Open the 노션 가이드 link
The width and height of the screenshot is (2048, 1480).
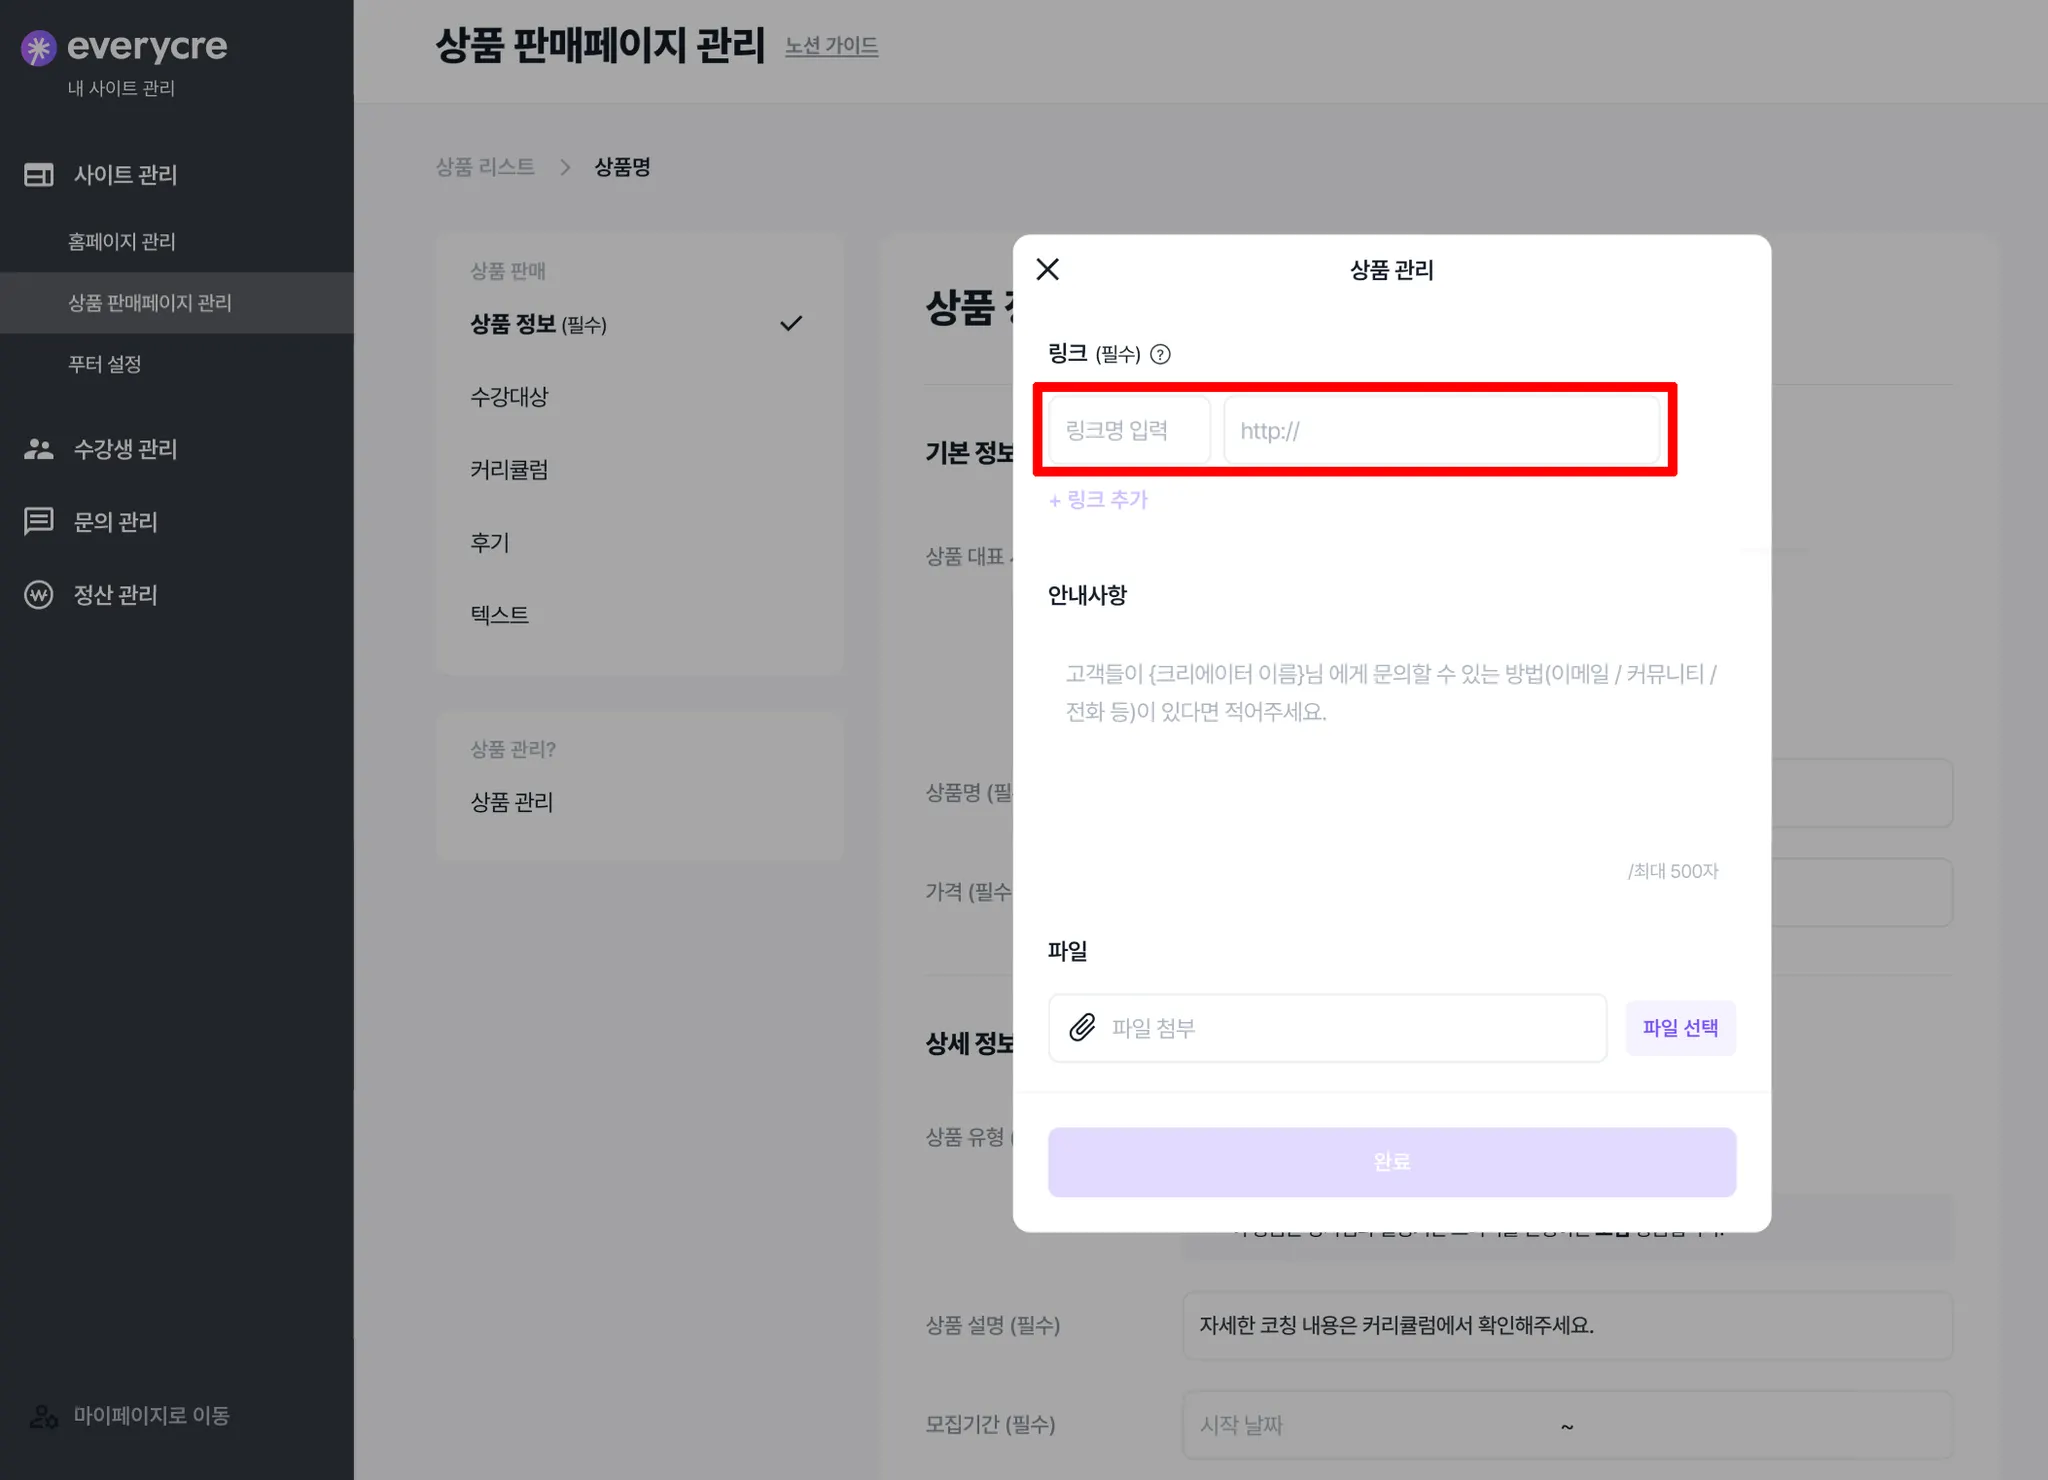coord(831,46)
